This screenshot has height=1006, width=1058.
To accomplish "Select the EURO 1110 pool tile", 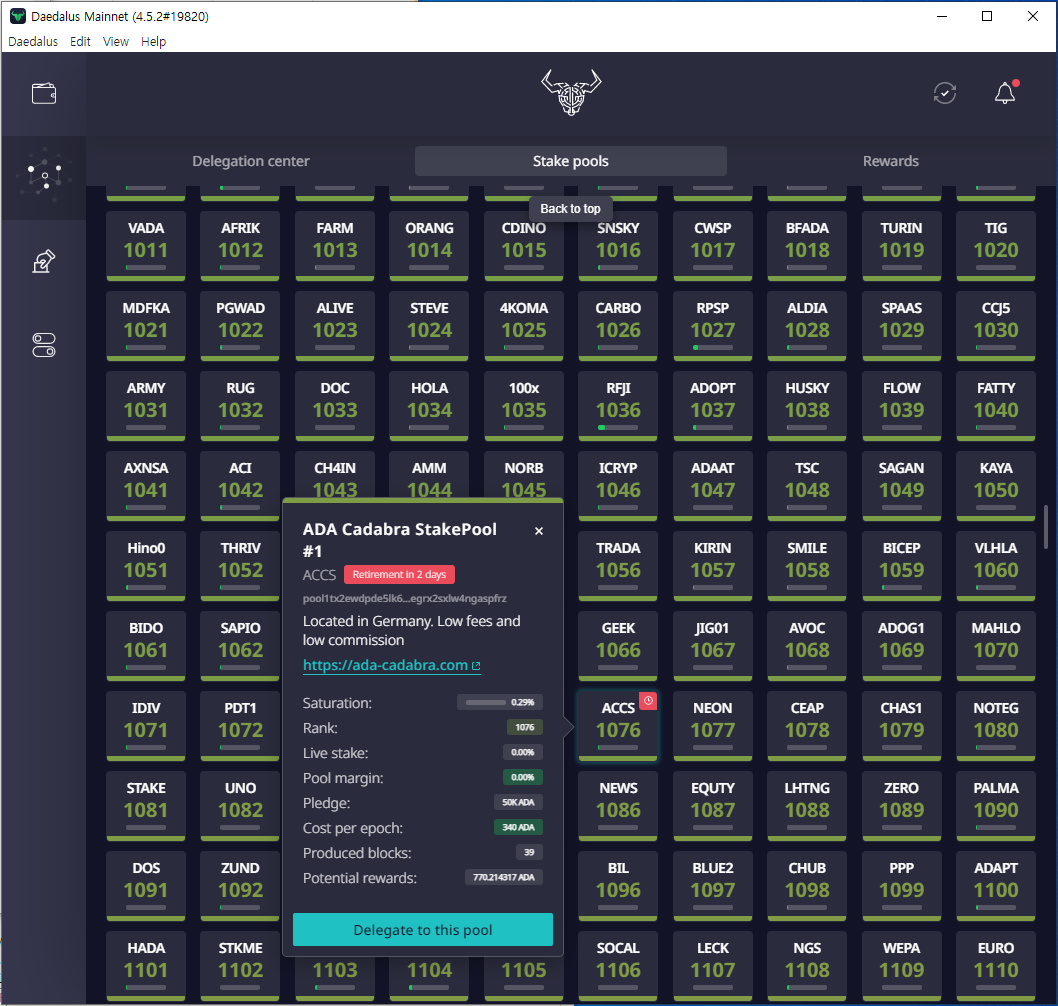I will 996,966.
